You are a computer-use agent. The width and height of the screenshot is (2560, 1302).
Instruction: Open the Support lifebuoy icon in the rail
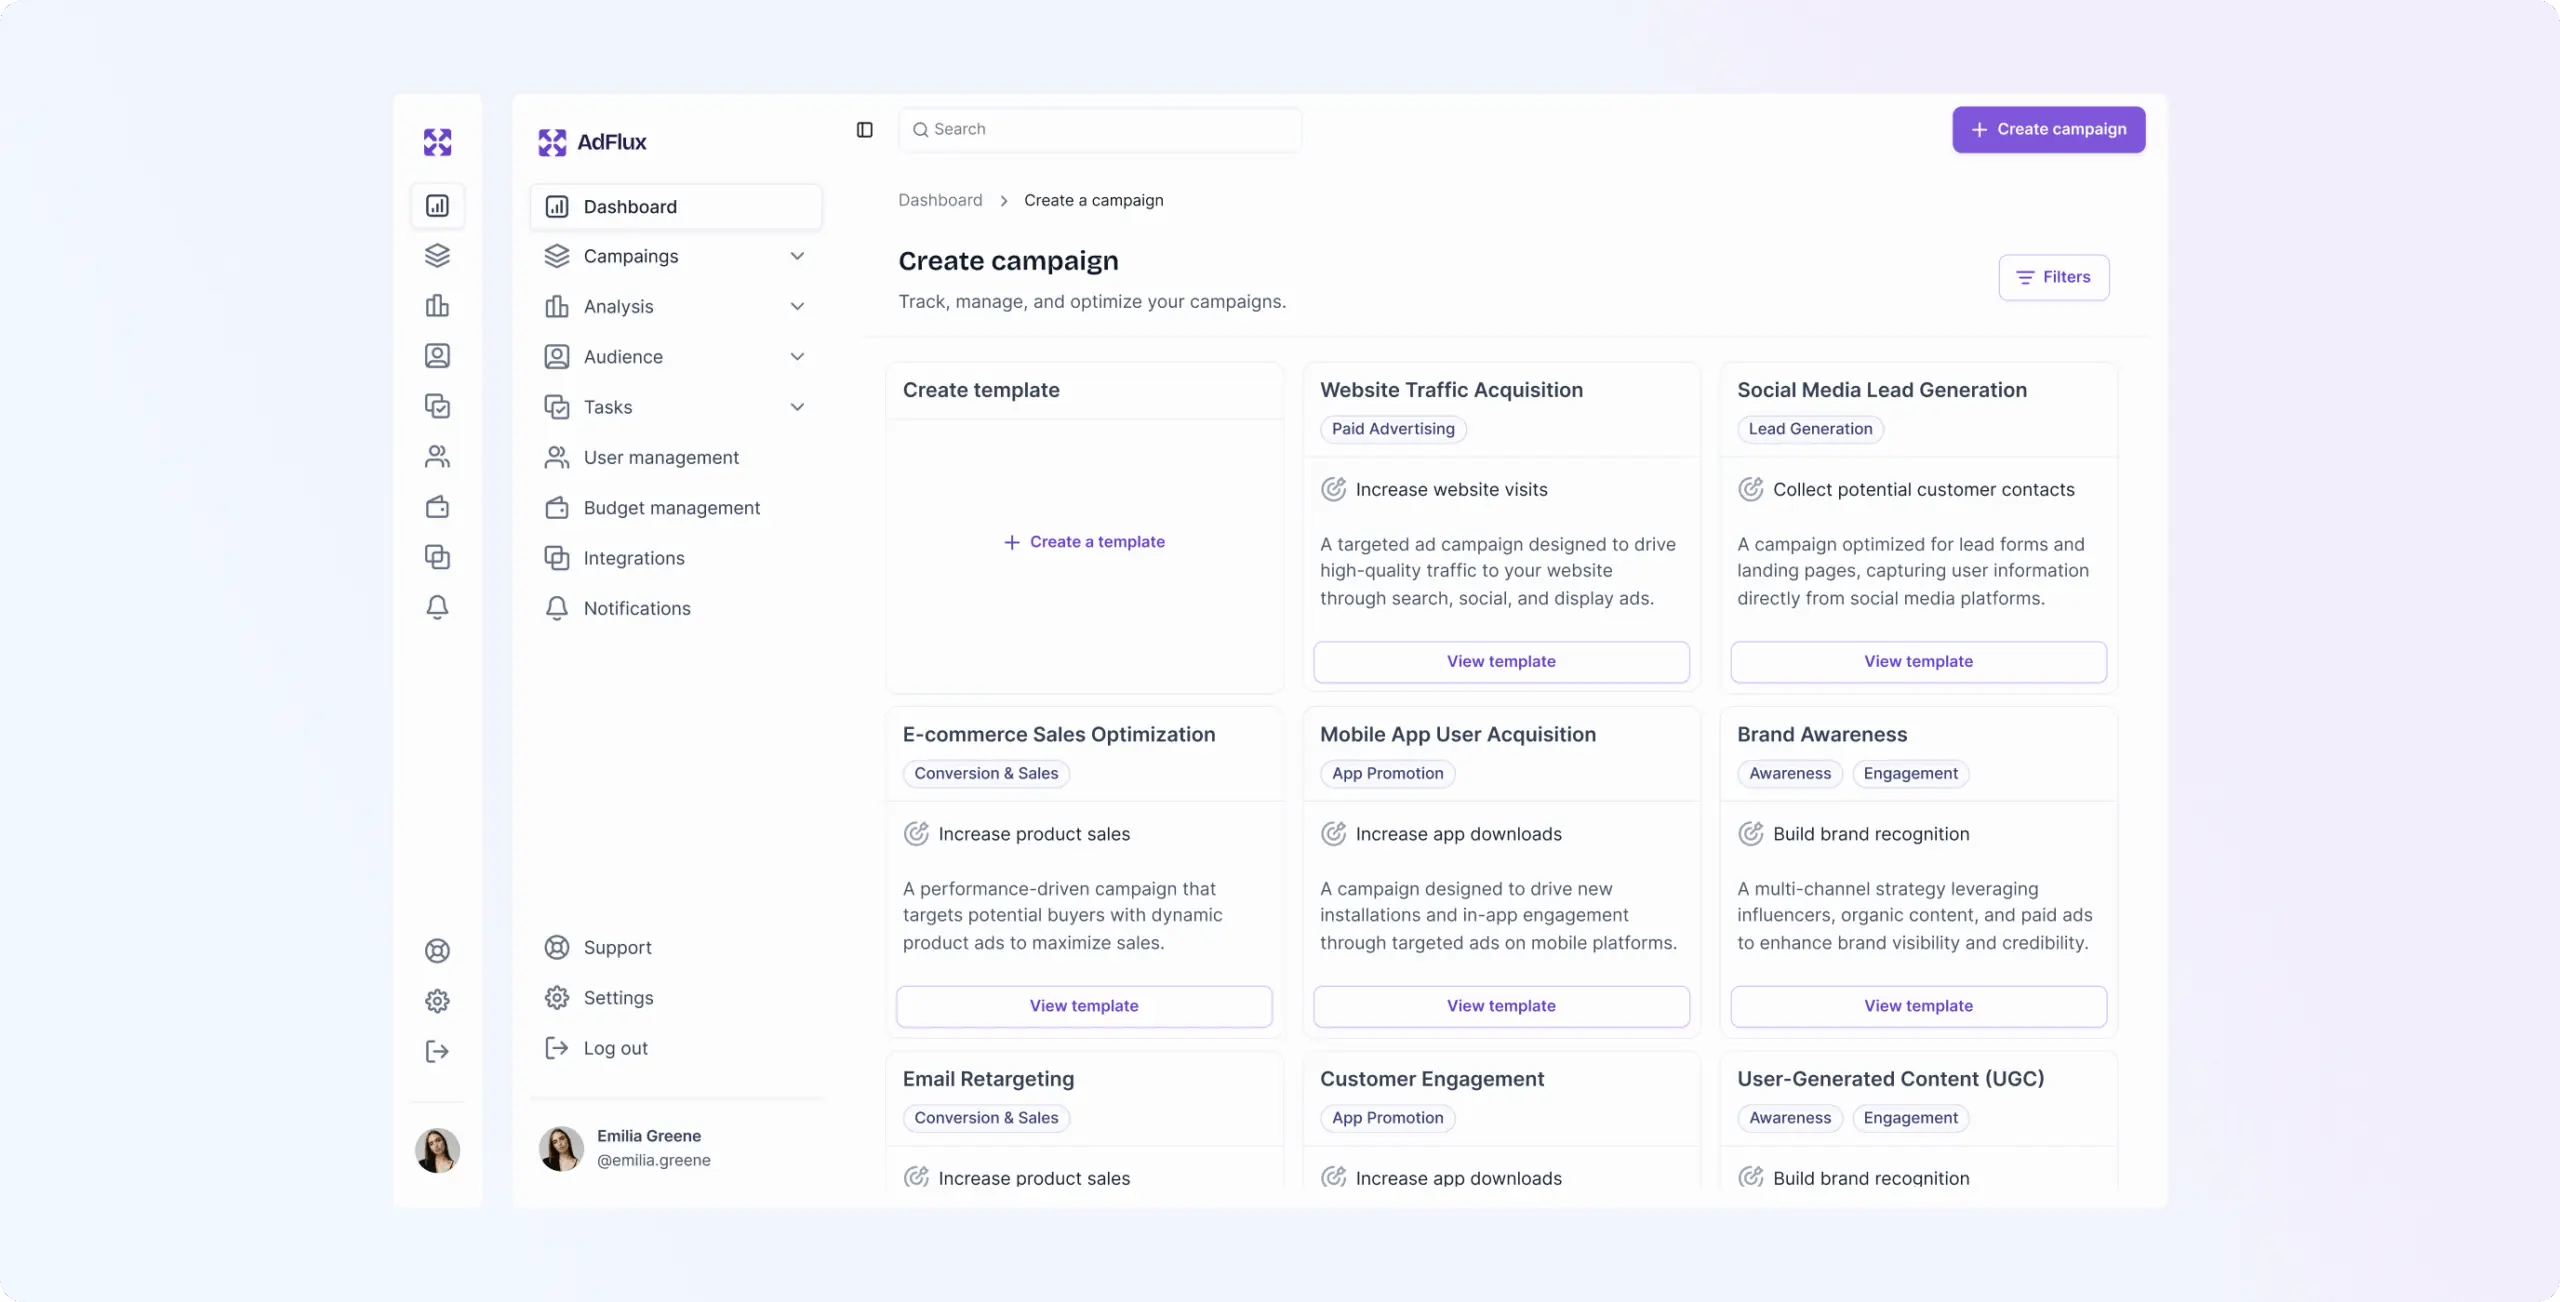pos(437,950)
